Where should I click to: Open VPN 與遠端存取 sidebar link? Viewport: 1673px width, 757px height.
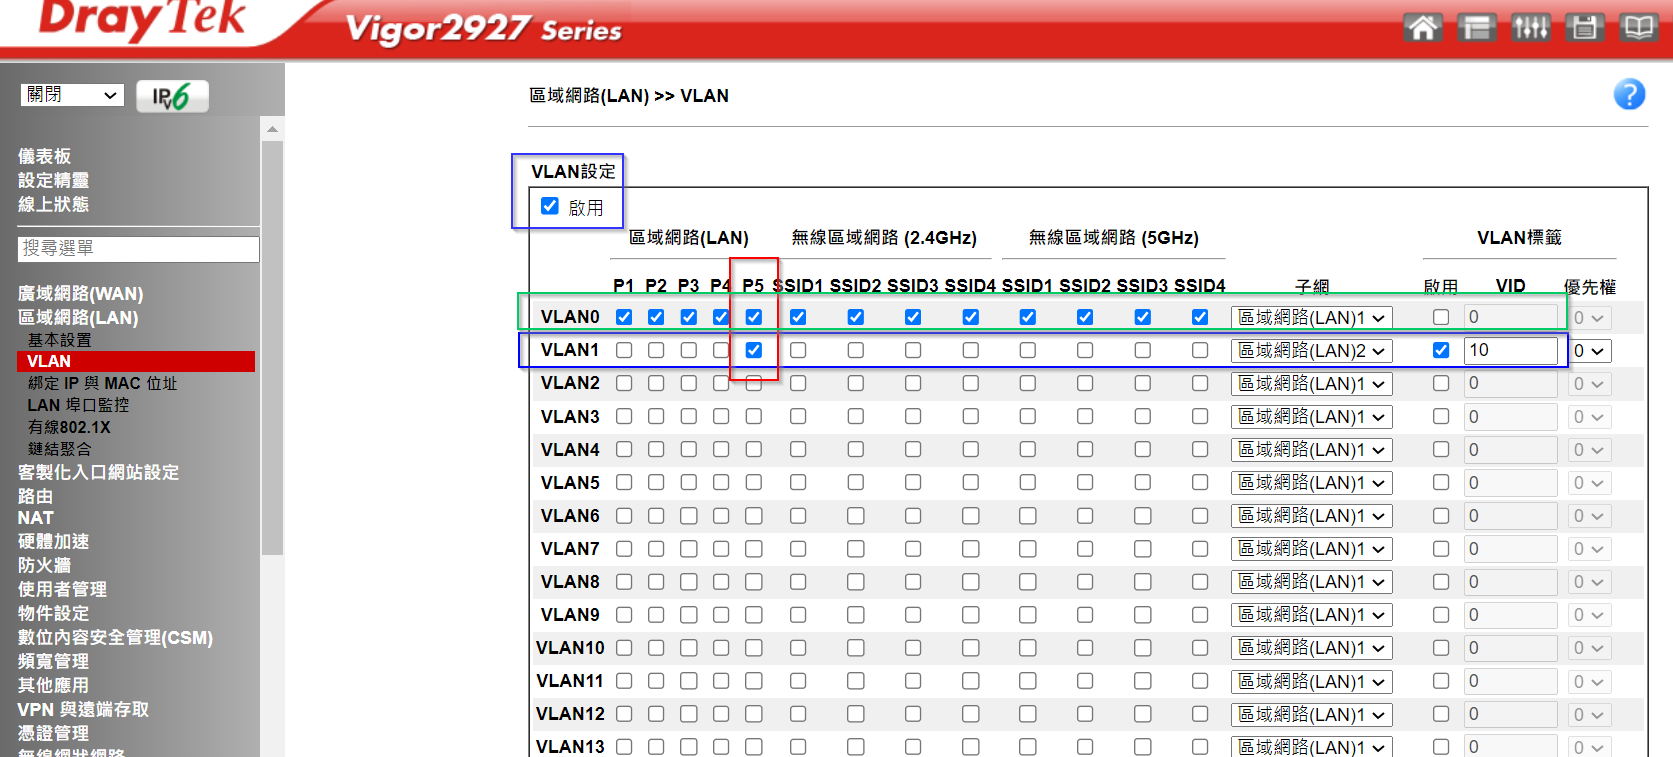coord(83,709)
